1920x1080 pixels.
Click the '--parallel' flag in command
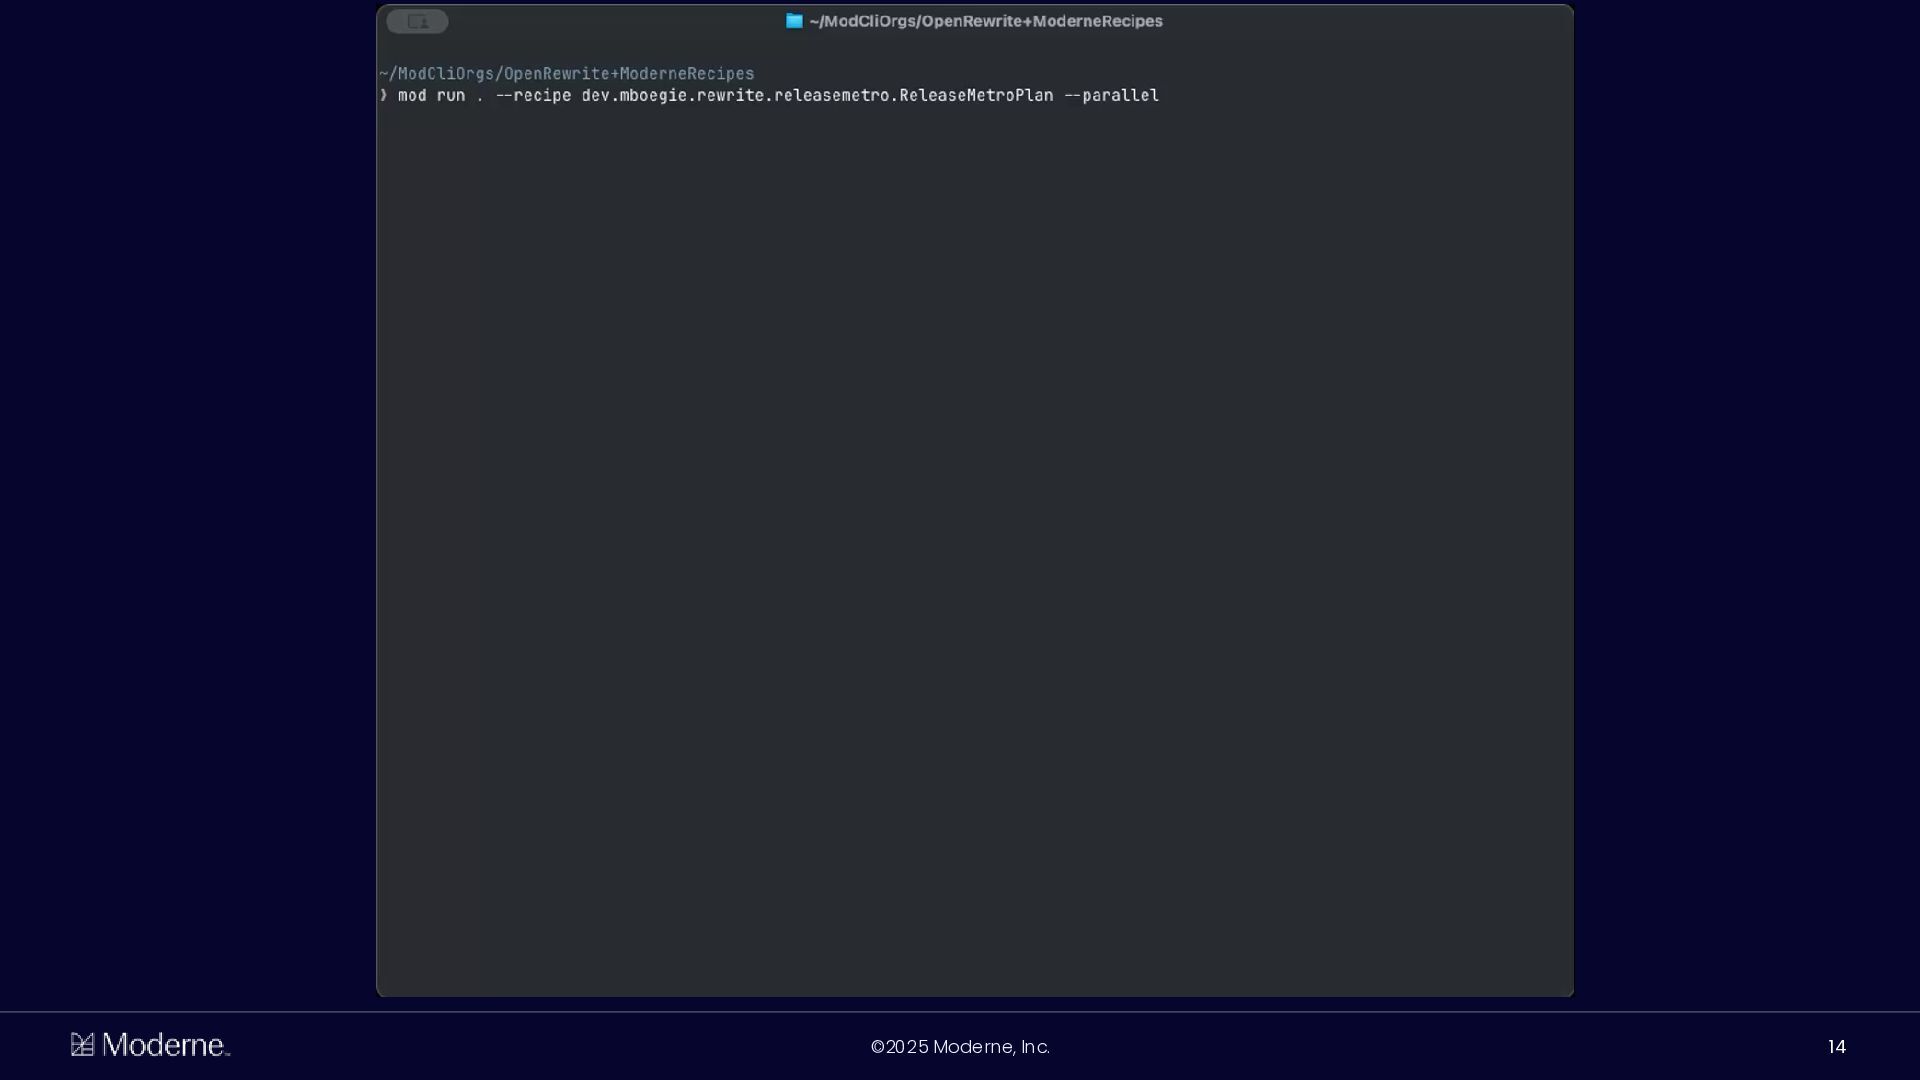point(1111,95)
